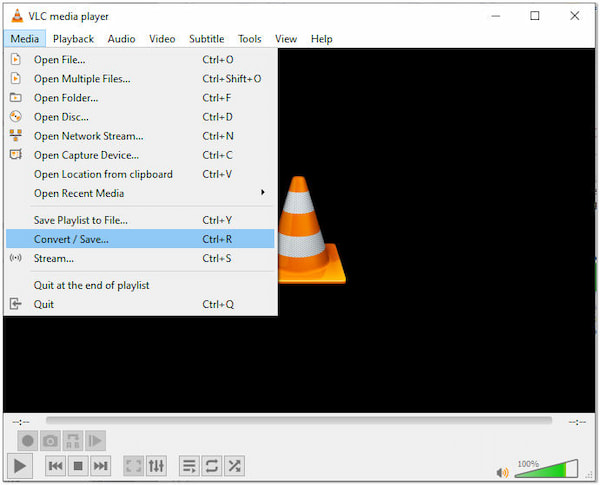The height and width of the screenshot is (485, 600).
Task: Open the Audio menu
Action: coord(121,39)
